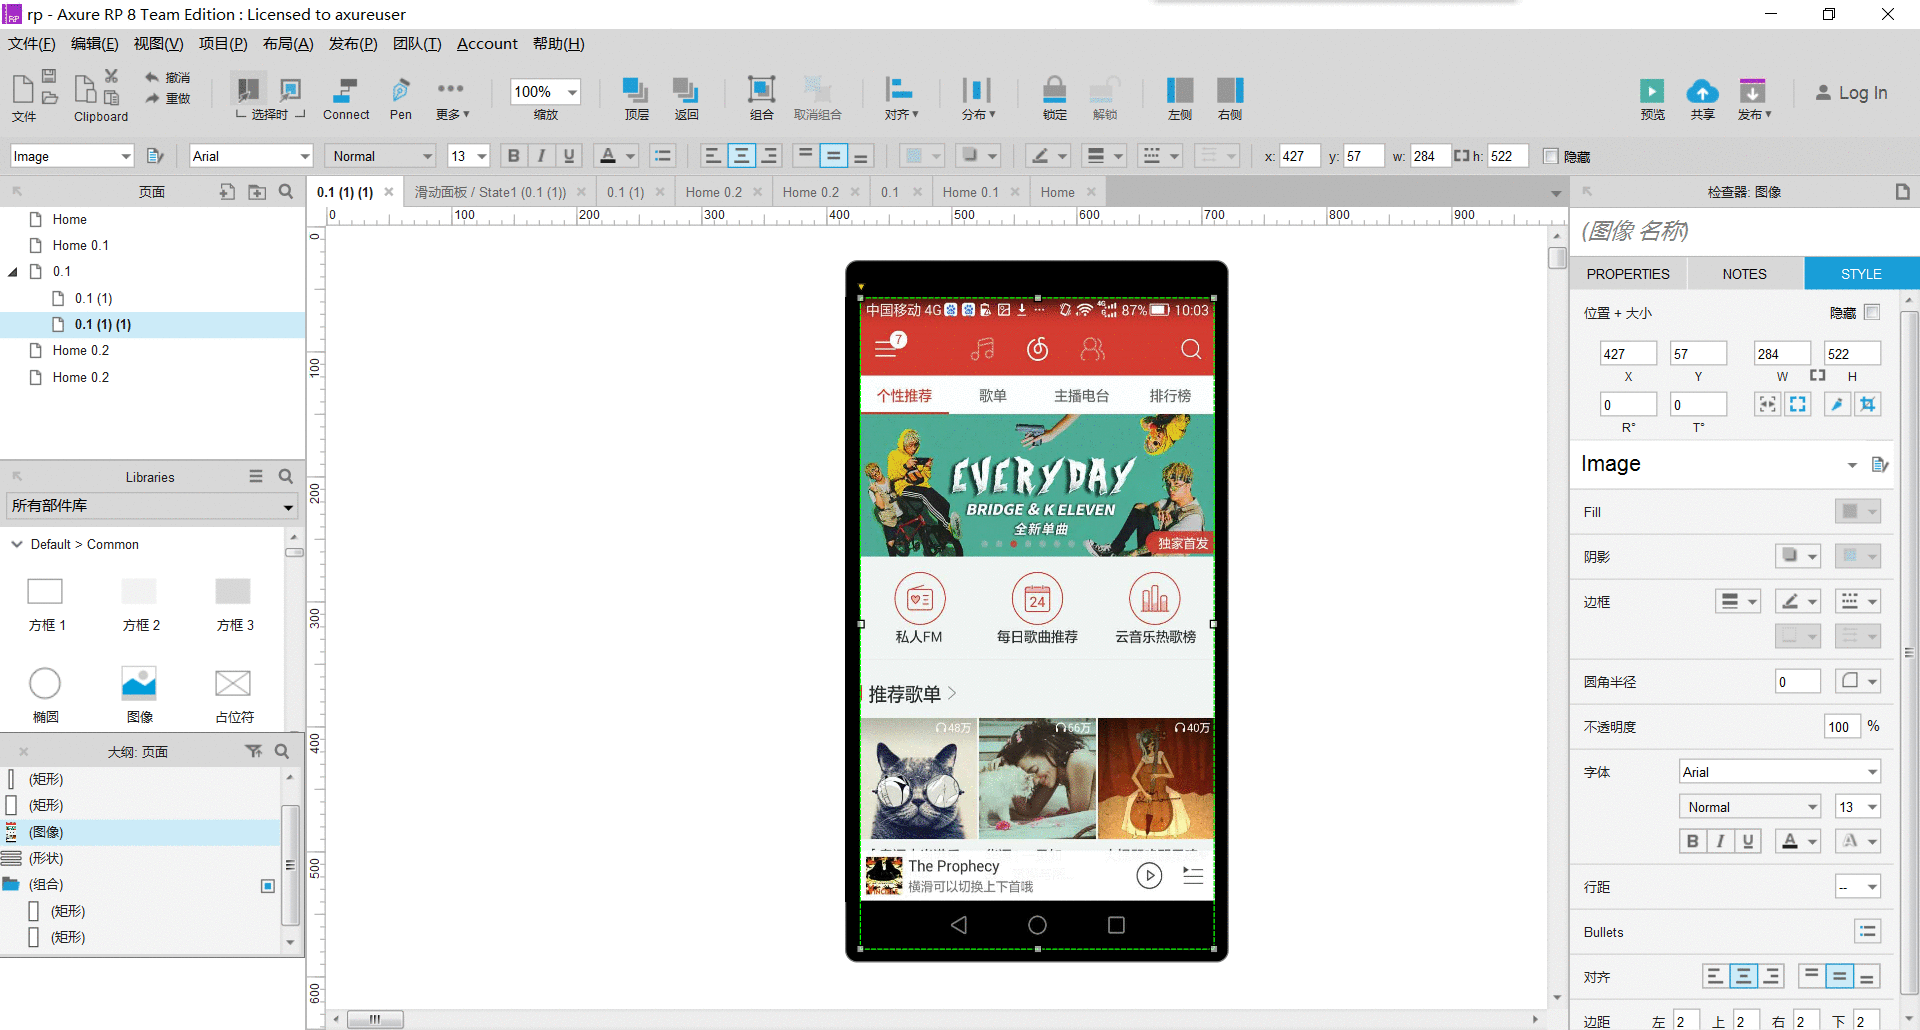Check the 隐藏 checkbox in inspector

click(1872, 312)
